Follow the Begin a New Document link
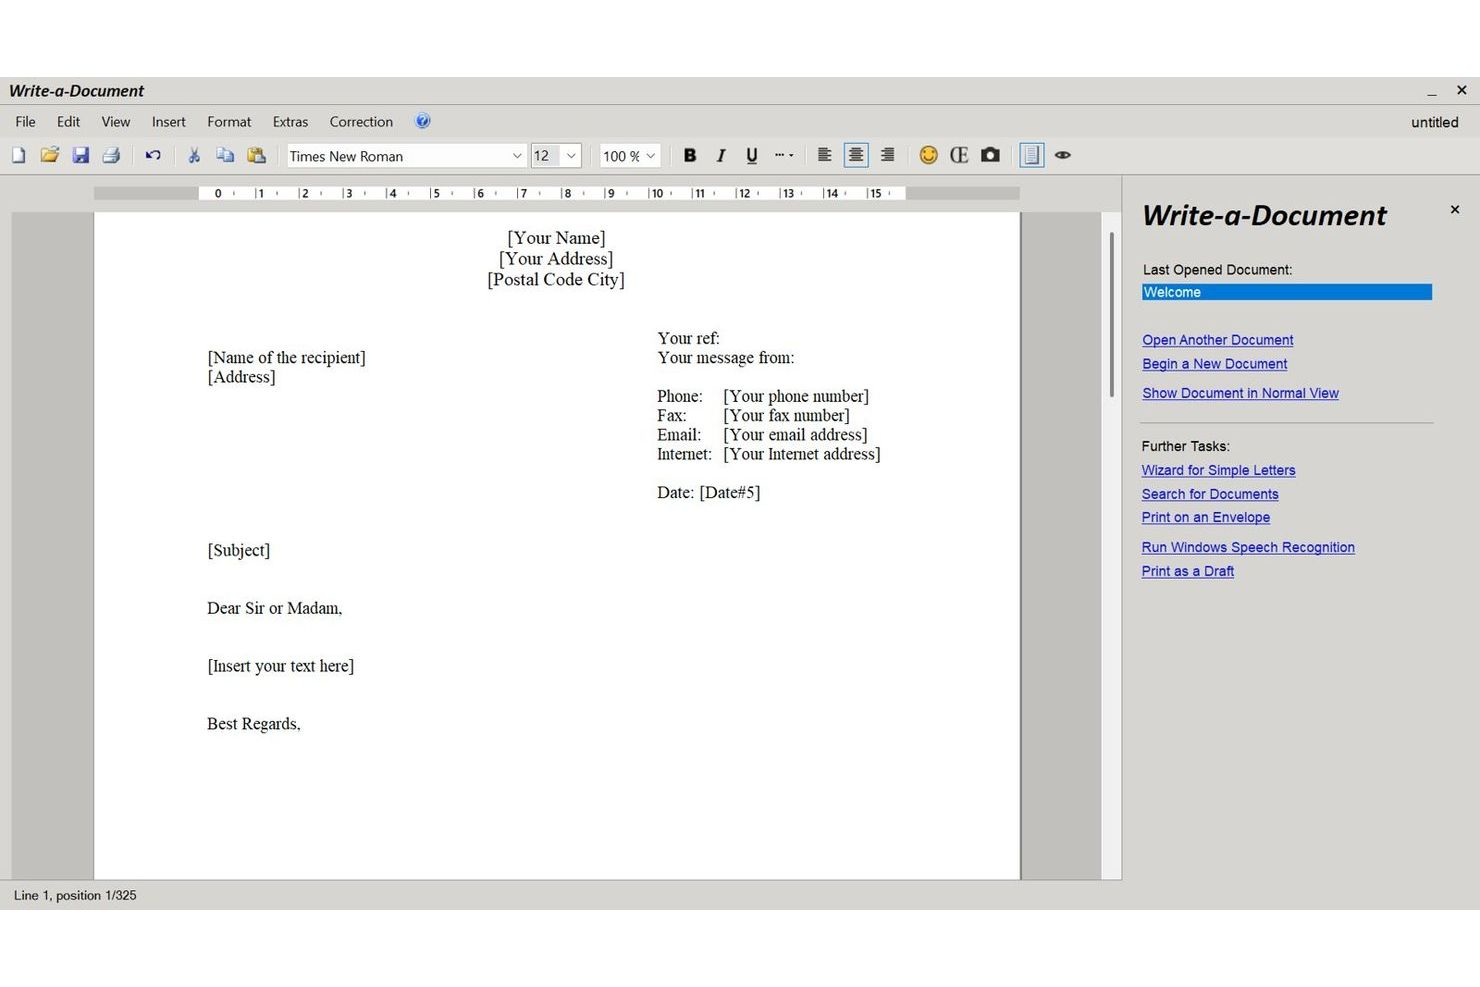 (1215, 364)
